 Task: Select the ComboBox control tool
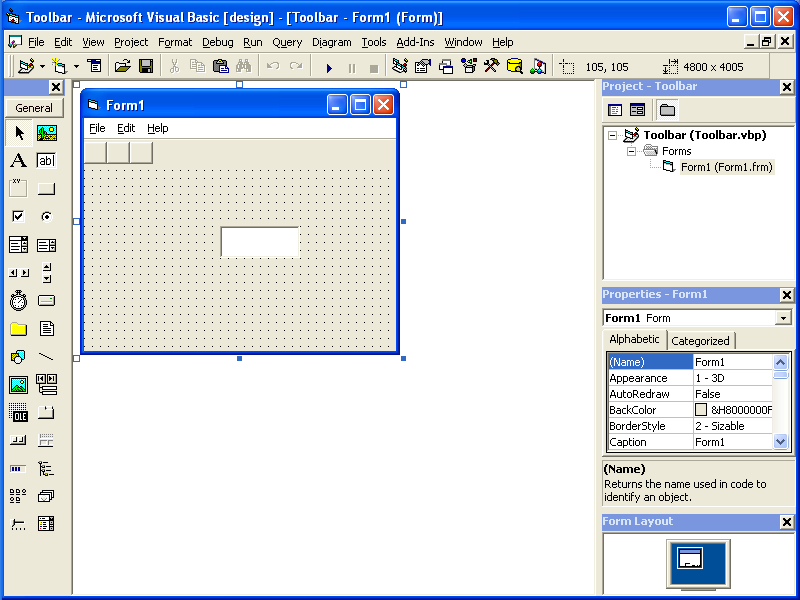(19, 245)
